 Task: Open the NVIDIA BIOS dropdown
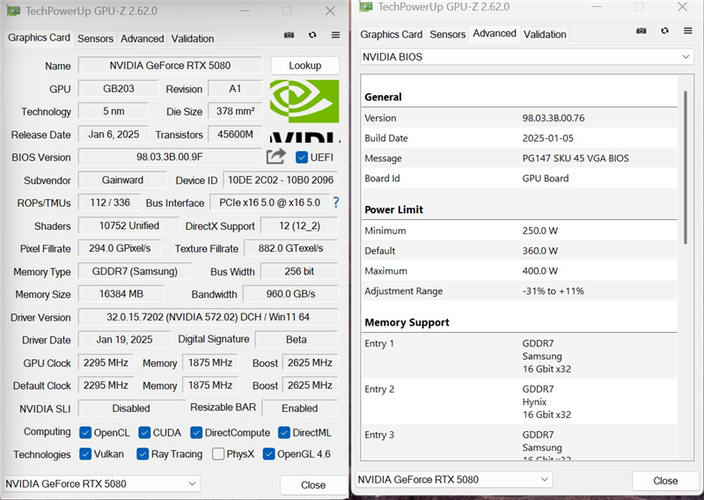point(526,57)
